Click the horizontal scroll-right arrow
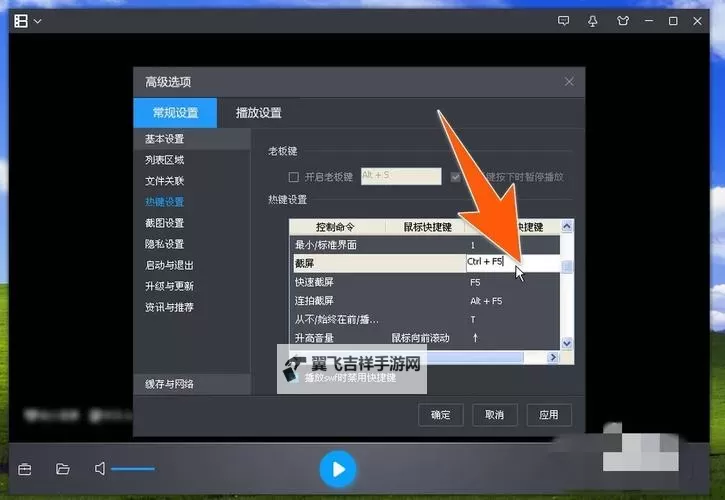The height and width of the screenshot is (500, 725). click(x=553, y=357)
